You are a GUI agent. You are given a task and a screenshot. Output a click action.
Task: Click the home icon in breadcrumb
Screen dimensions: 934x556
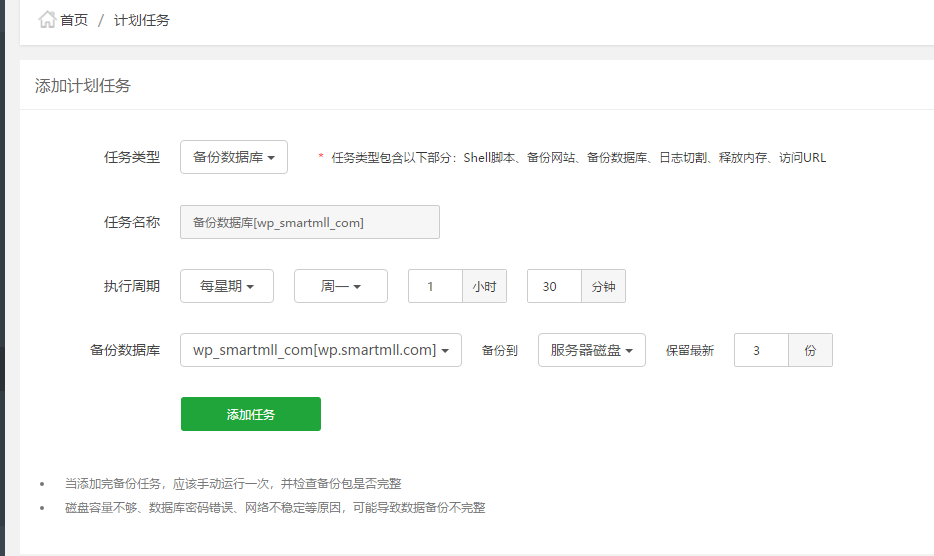(x=47, y=20)
